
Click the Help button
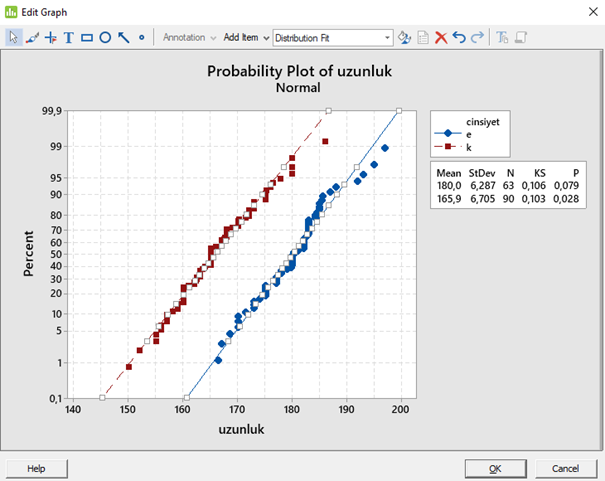pyautogui.click(x=37, y=469)
